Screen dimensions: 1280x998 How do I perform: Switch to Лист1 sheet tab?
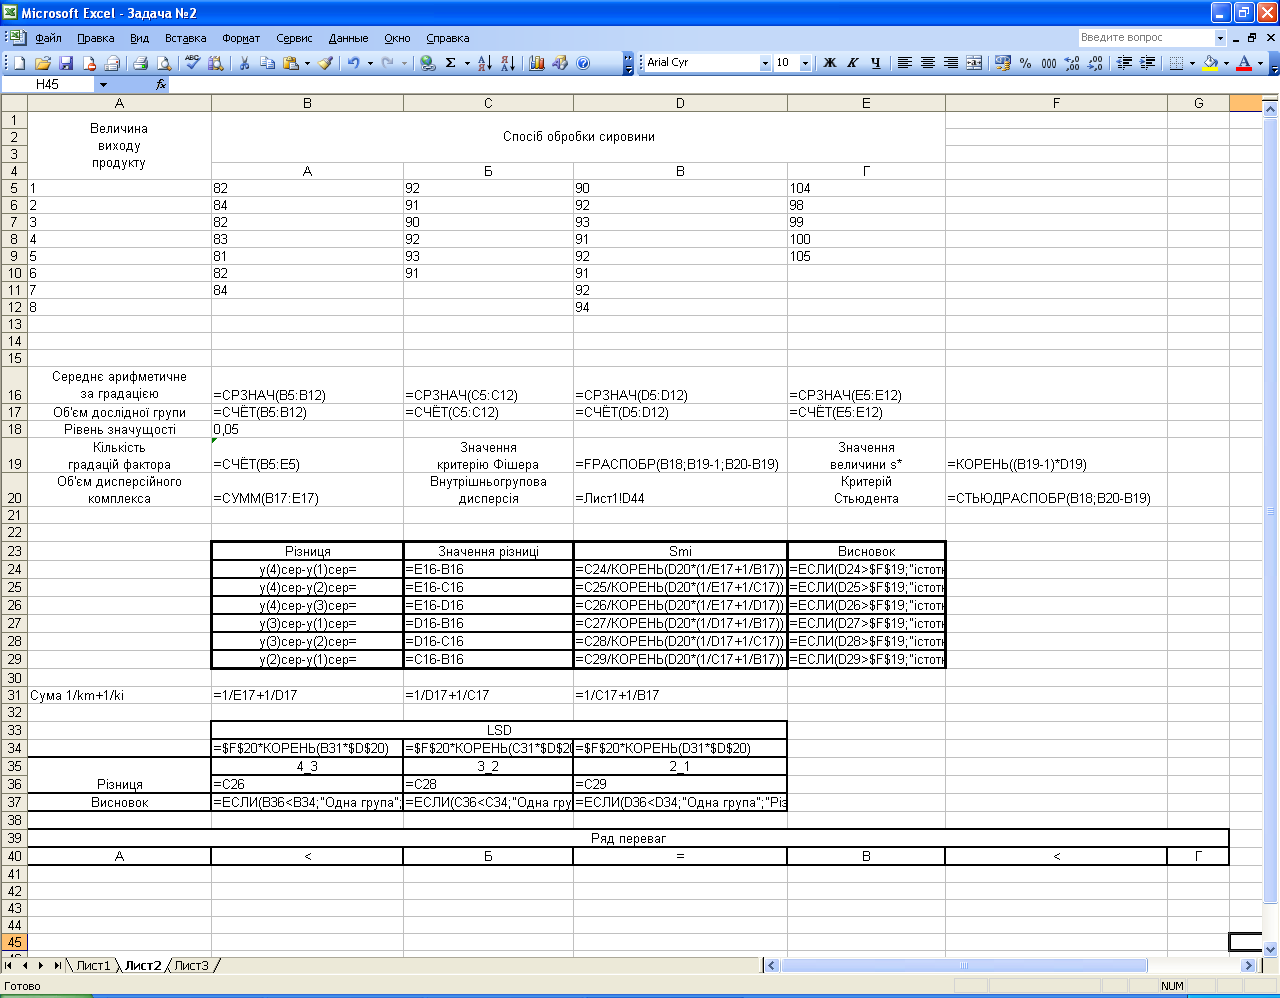click(x=93, y=965)
